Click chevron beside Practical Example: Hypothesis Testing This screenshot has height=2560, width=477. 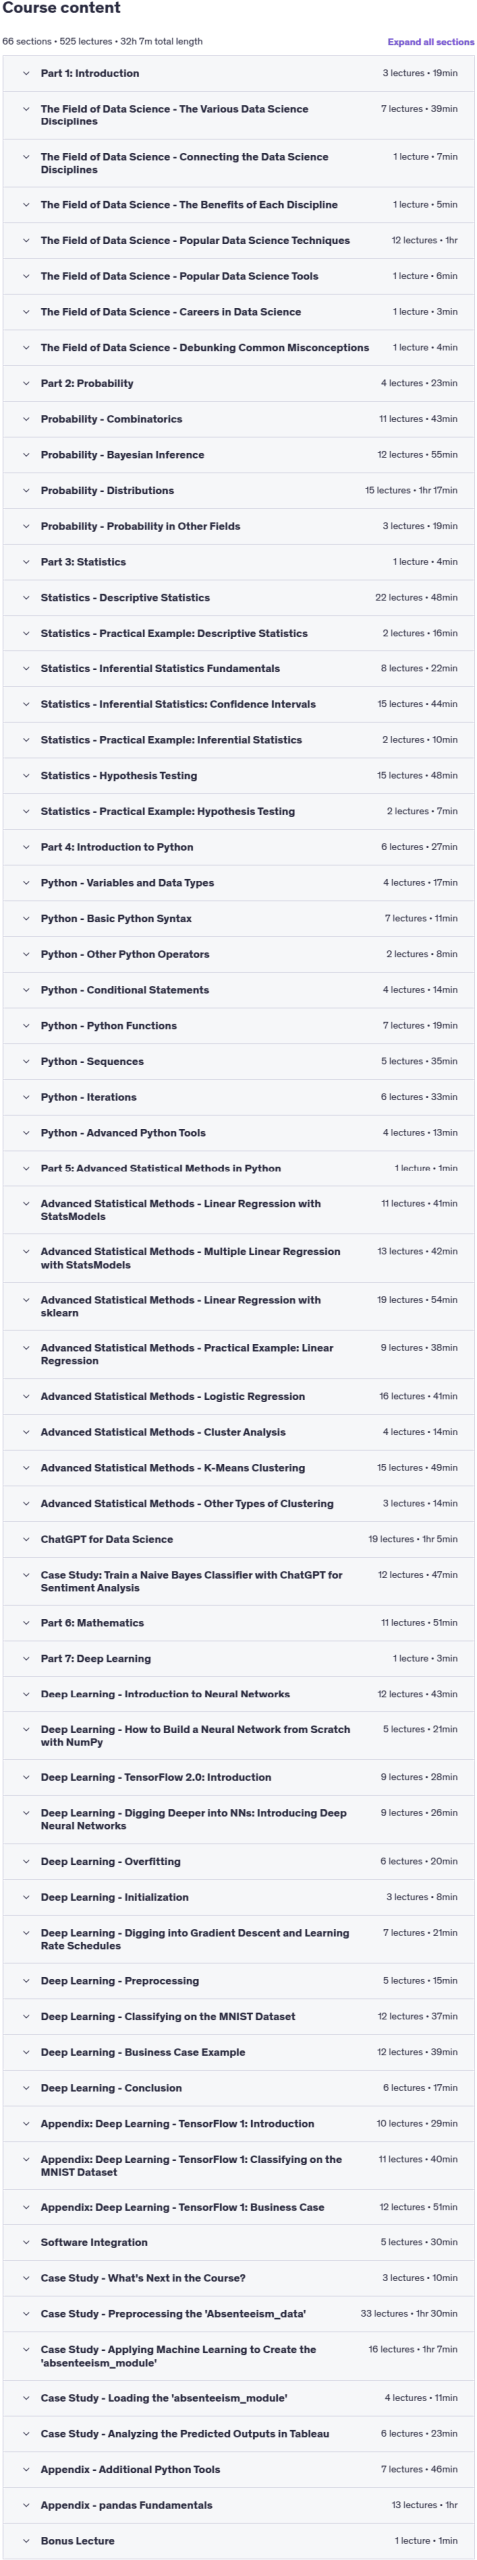coord(26,812)
